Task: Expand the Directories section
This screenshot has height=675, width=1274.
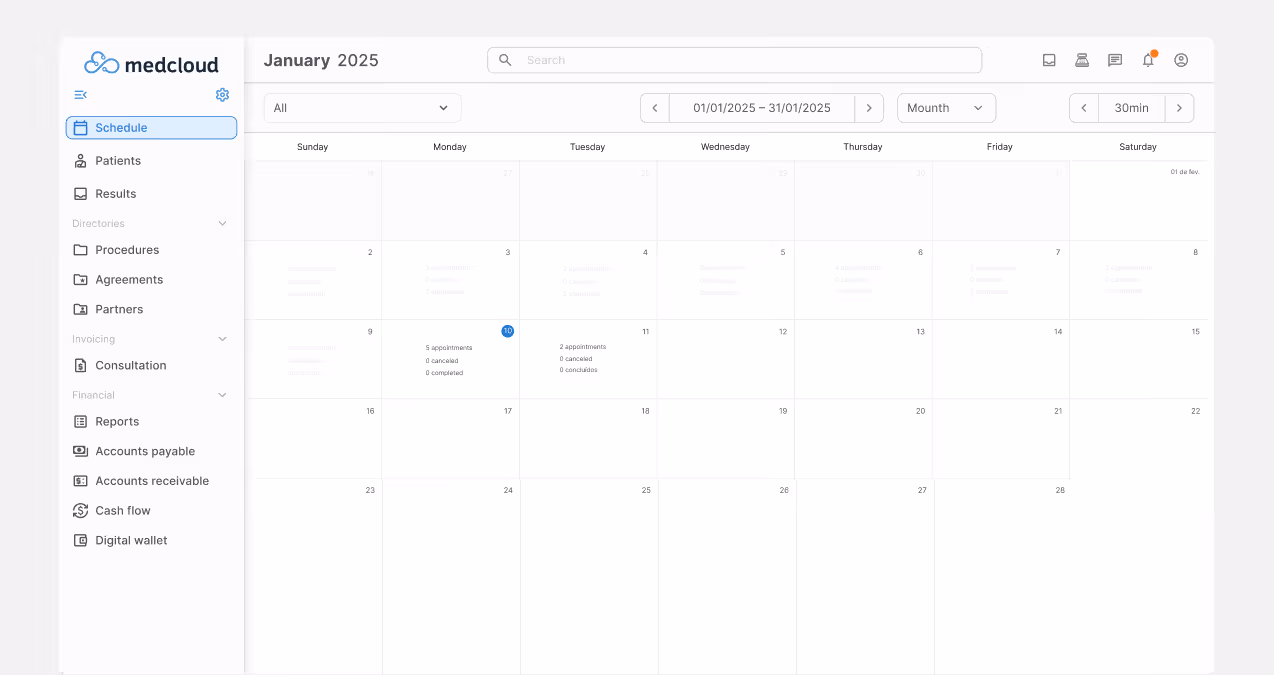Action: click(221, 223)
